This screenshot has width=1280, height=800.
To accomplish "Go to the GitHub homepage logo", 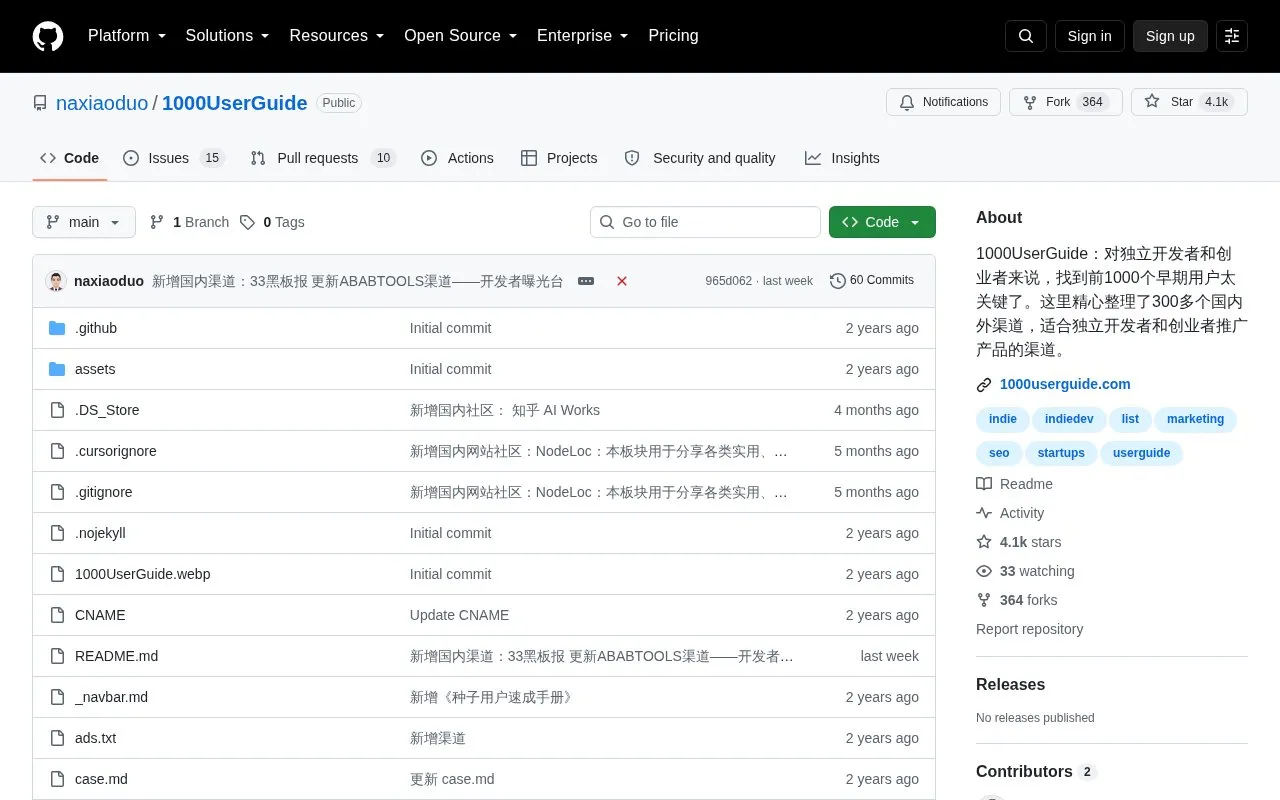I will pos(48,36).
